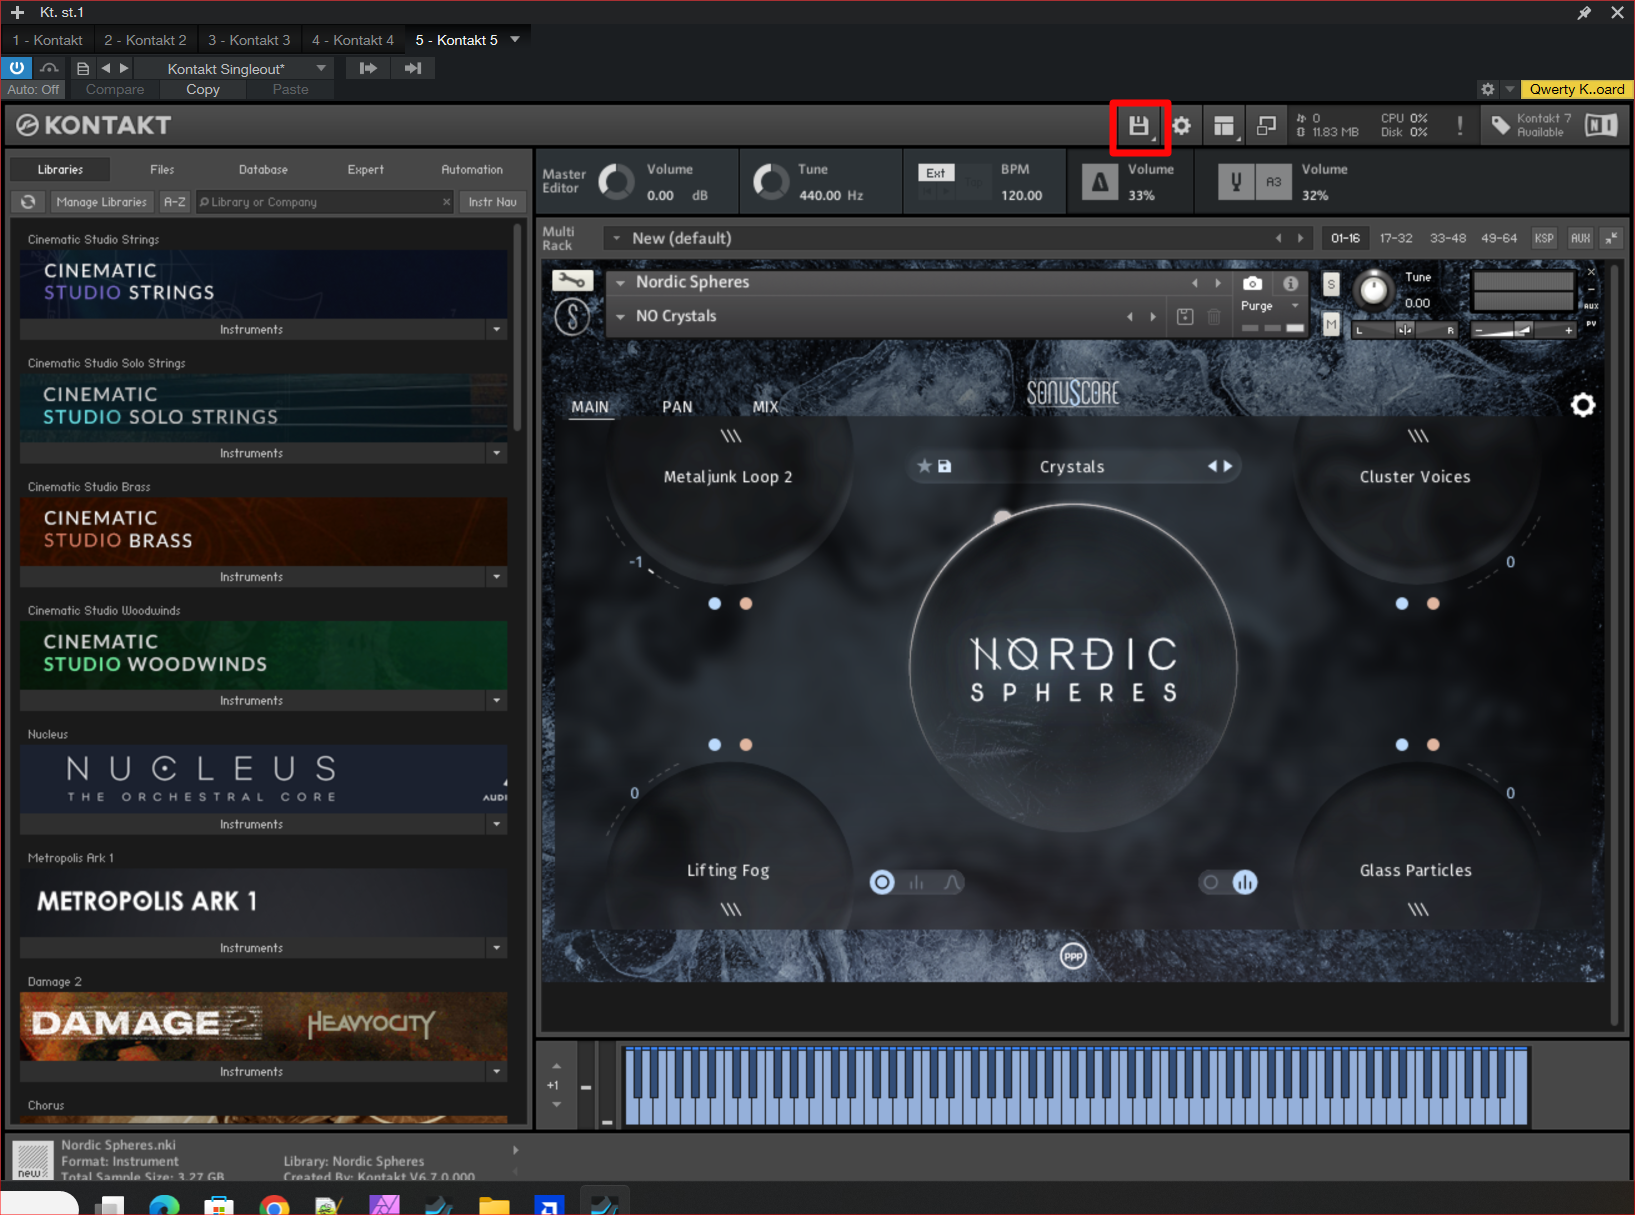Screen dimensions: 1635x1215
Task: Click the PPP round logo button
Action: click(1073, 957)
